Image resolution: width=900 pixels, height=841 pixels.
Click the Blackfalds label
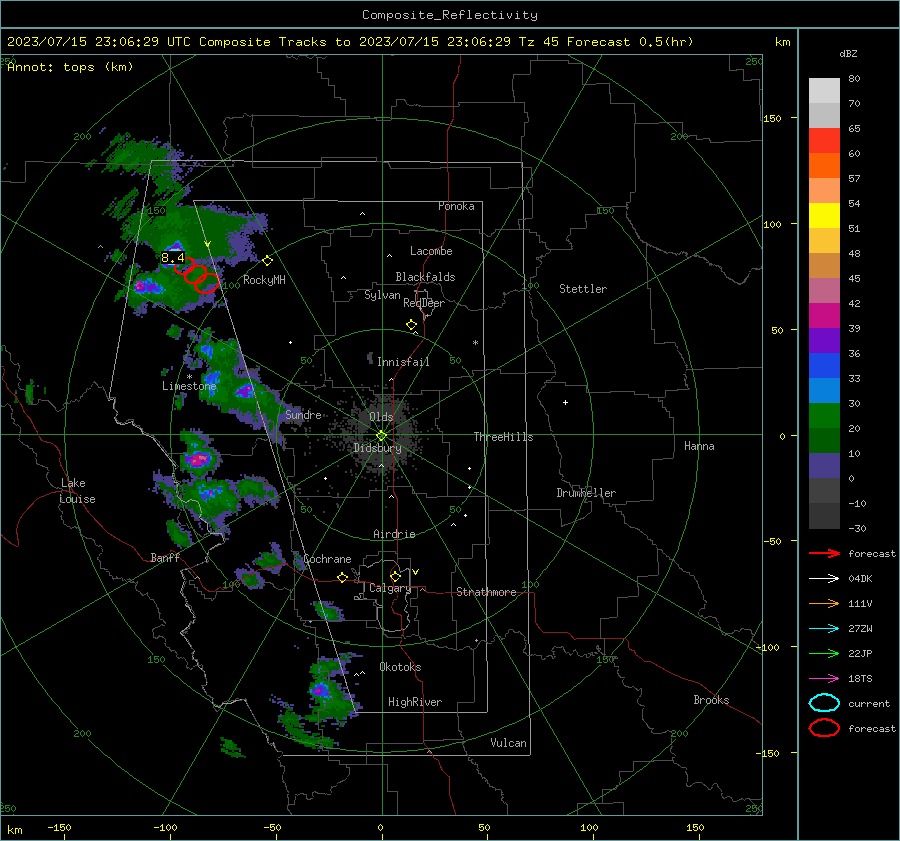pos(425,277)
